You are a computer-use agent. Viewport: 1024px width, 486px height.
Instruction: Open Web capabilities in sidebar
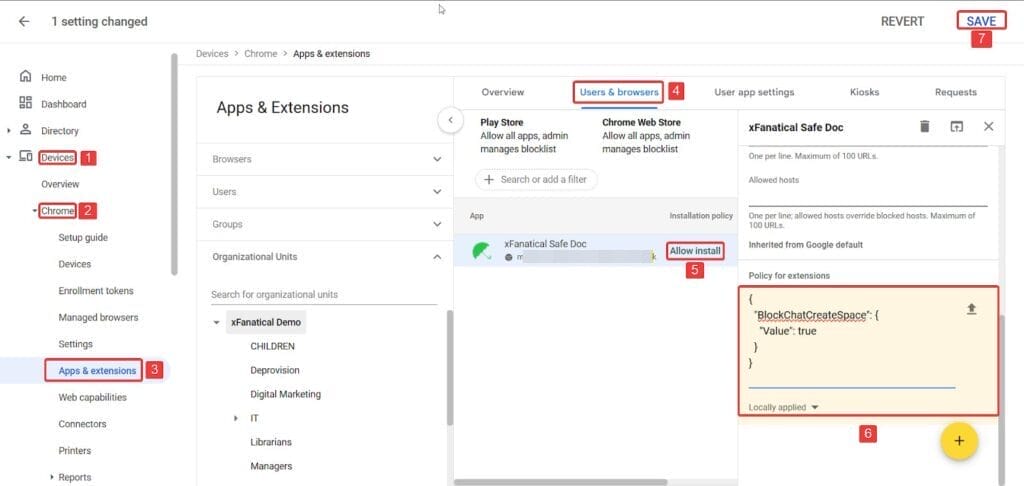coord(92,397)
